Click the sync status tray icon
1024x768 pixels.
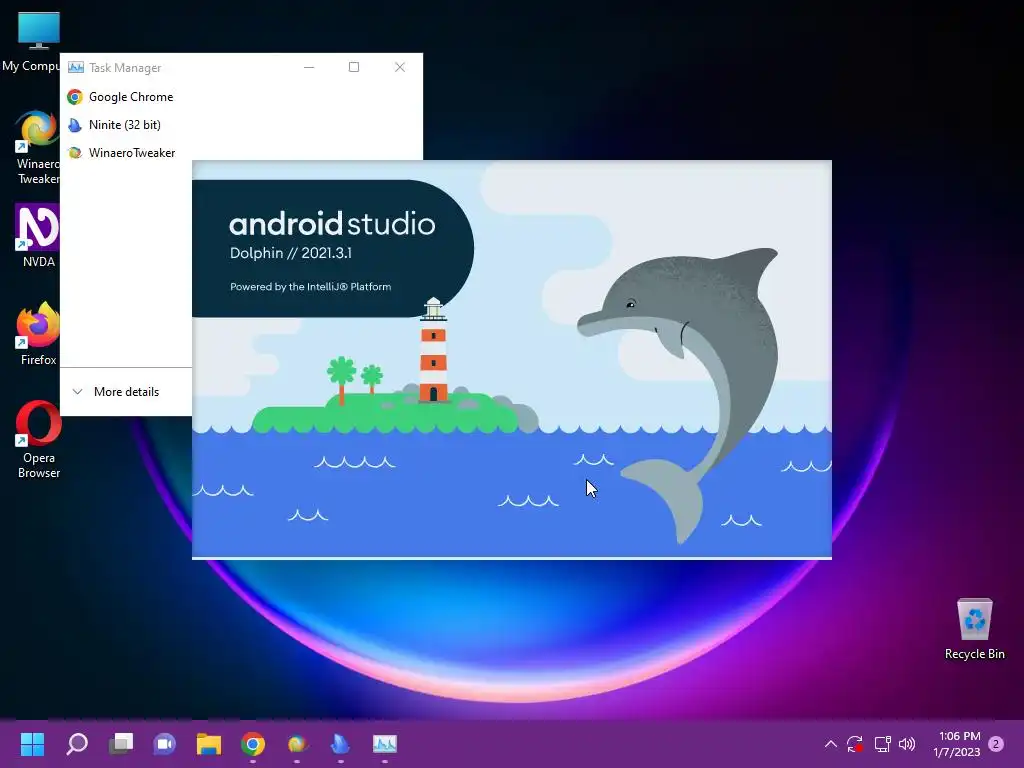[x=855, y=744]
